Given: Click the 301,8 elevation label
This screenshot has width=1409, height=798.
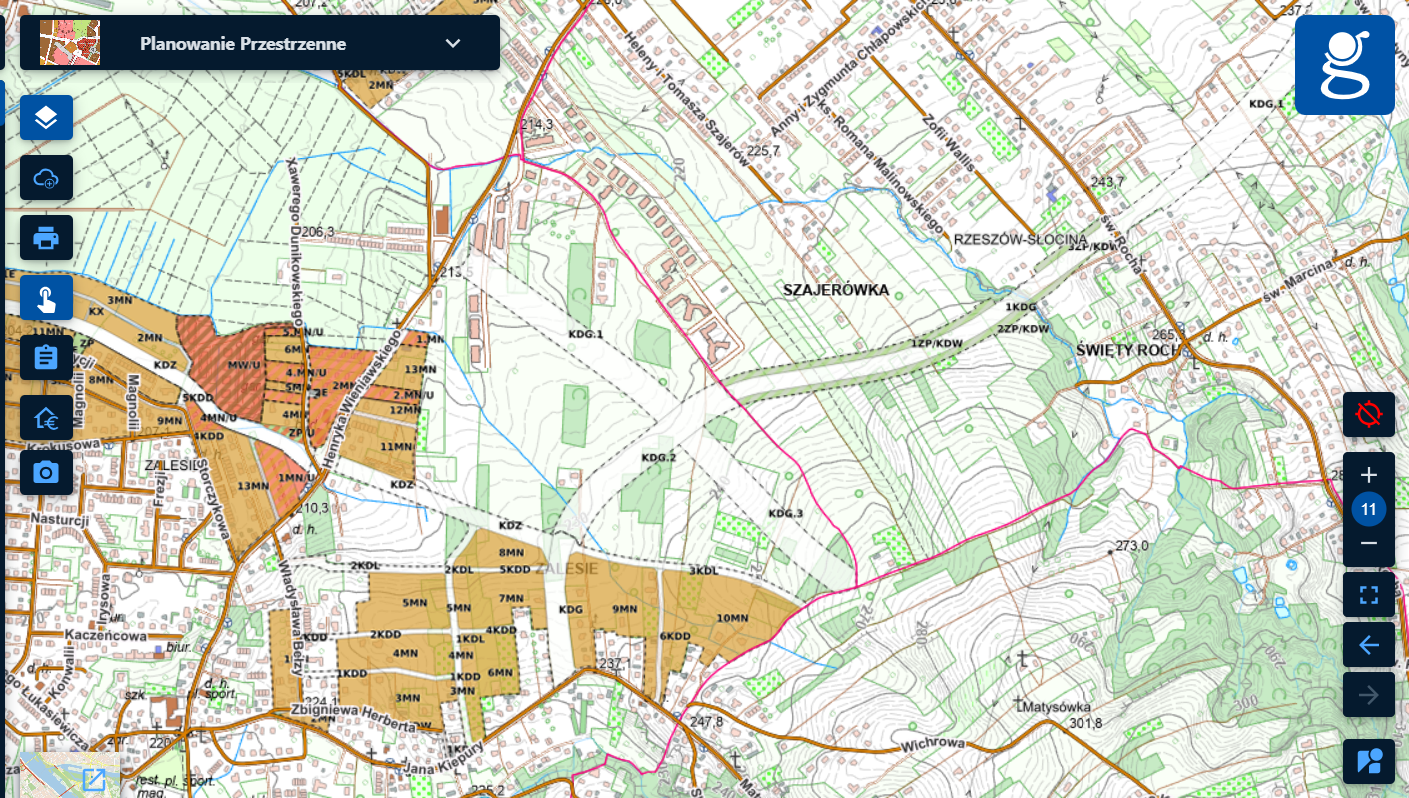Looking at the screenshot, I should point(1085,723).
